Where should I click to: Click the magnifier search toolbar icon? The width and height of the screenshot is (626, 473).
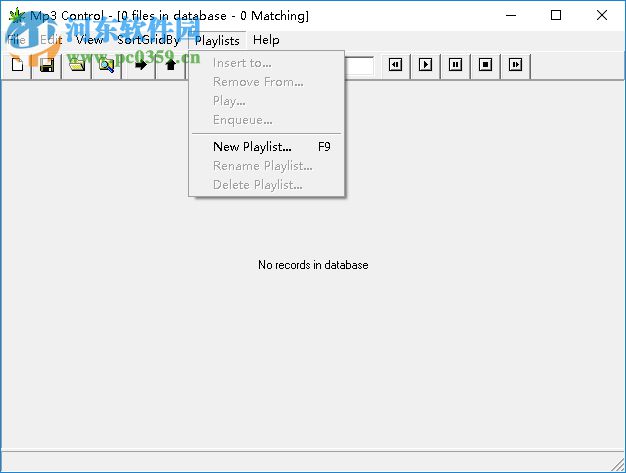107,65
